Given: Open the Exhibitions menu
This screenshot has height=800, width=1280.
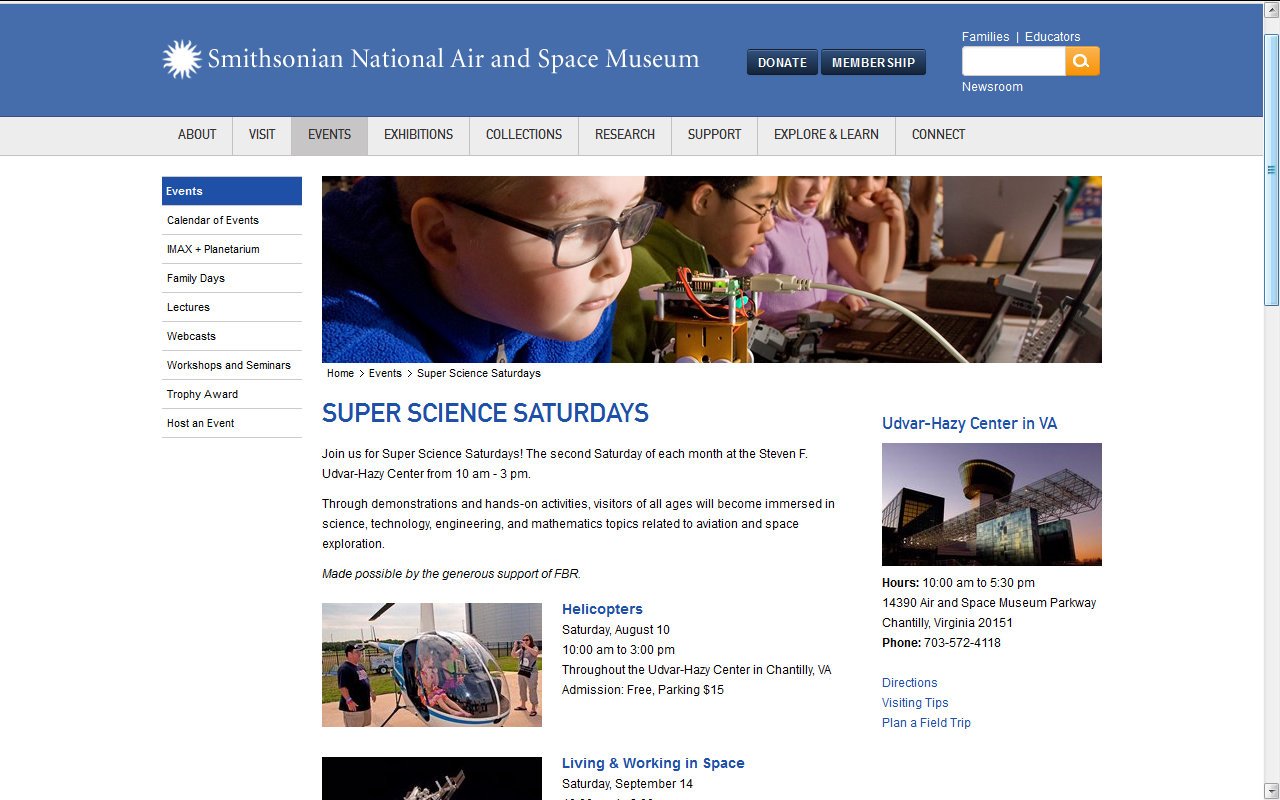Looking at the screenshot, I should tap(418, 135).
